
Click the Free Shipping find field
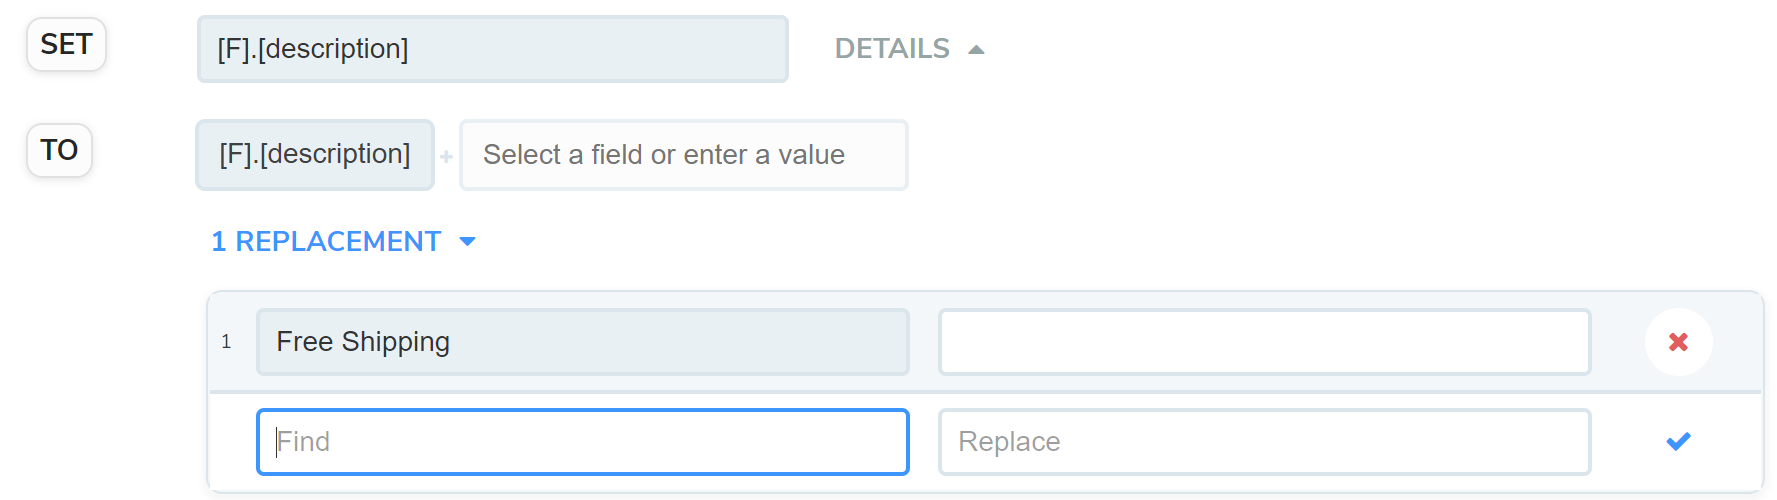coord(582,342)
